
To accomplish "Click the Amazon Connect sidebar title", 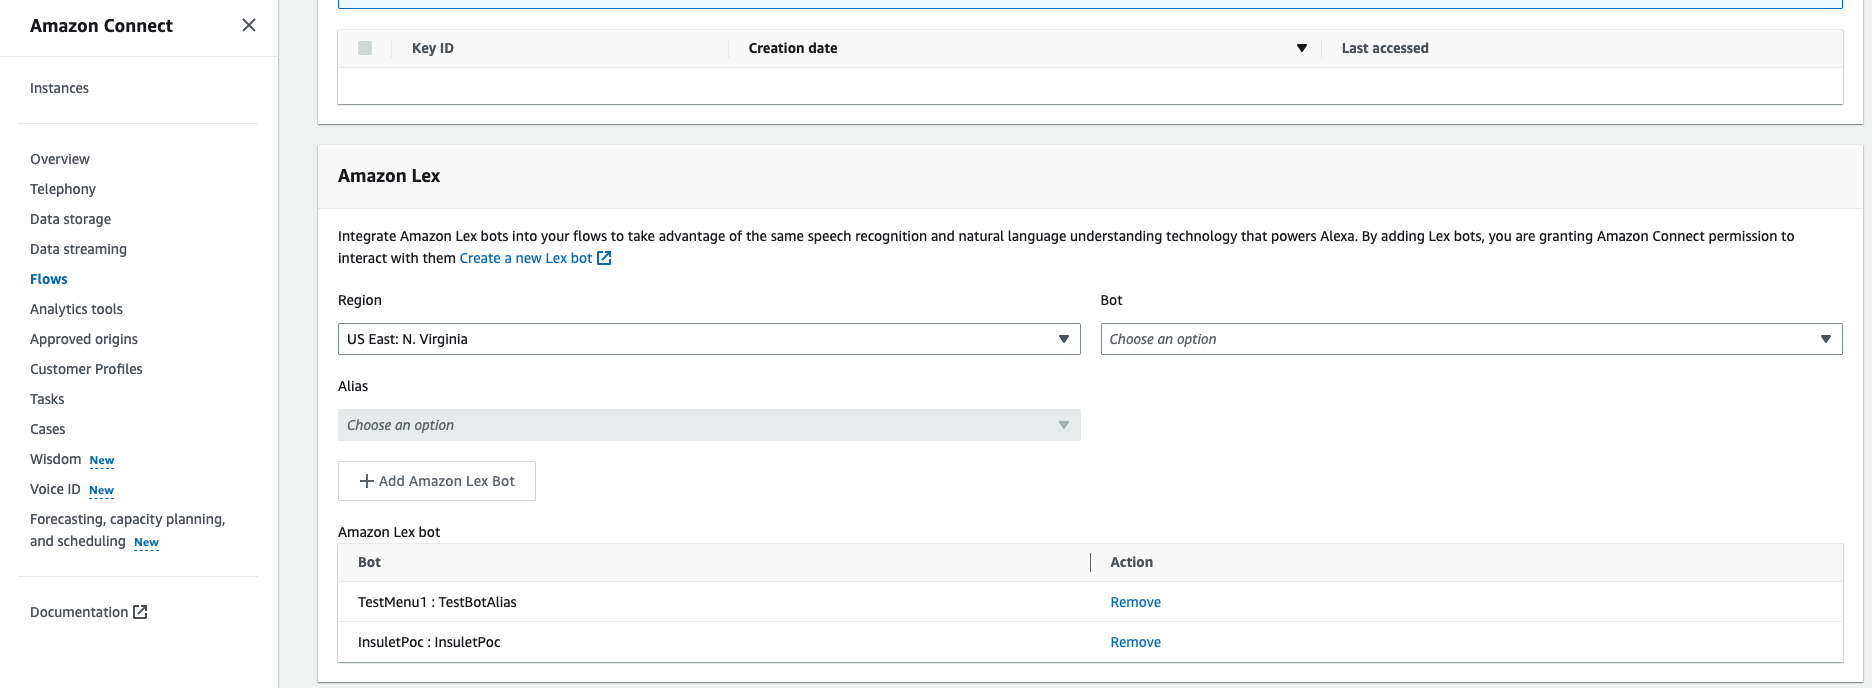I will (101, 26).
